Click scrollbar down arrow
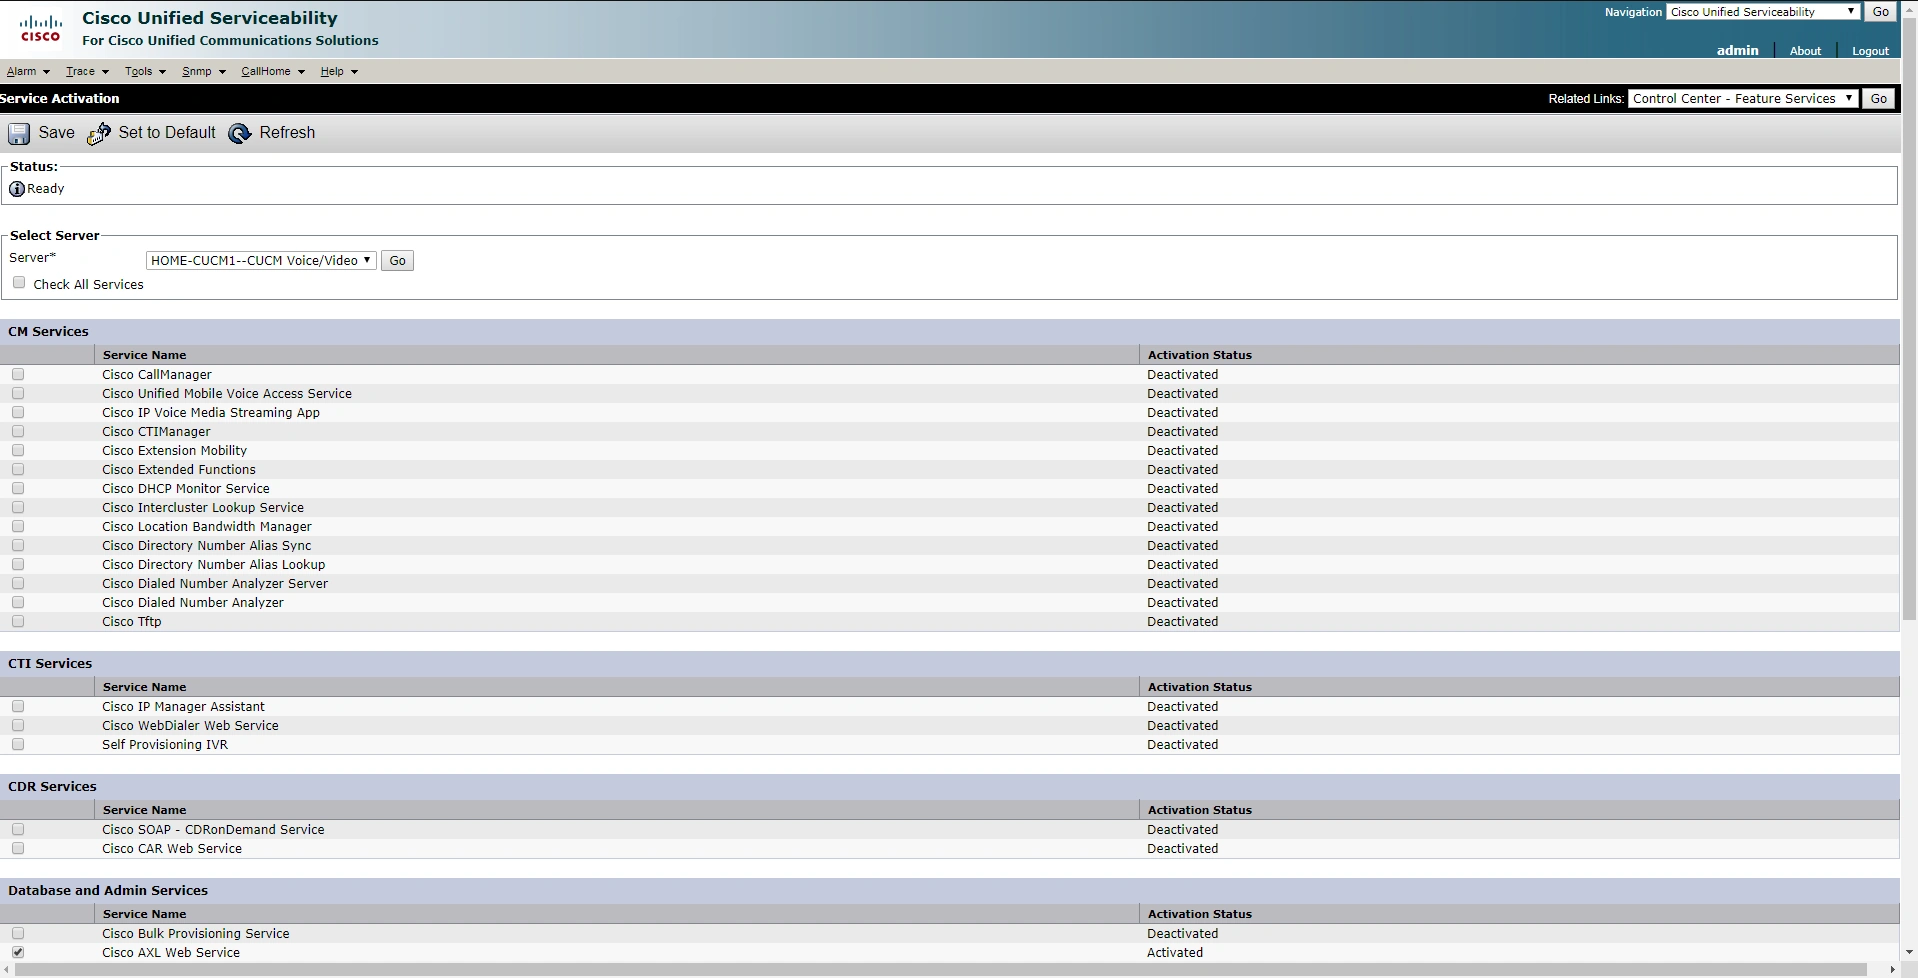1918x978 pixels. (1909, 952)
